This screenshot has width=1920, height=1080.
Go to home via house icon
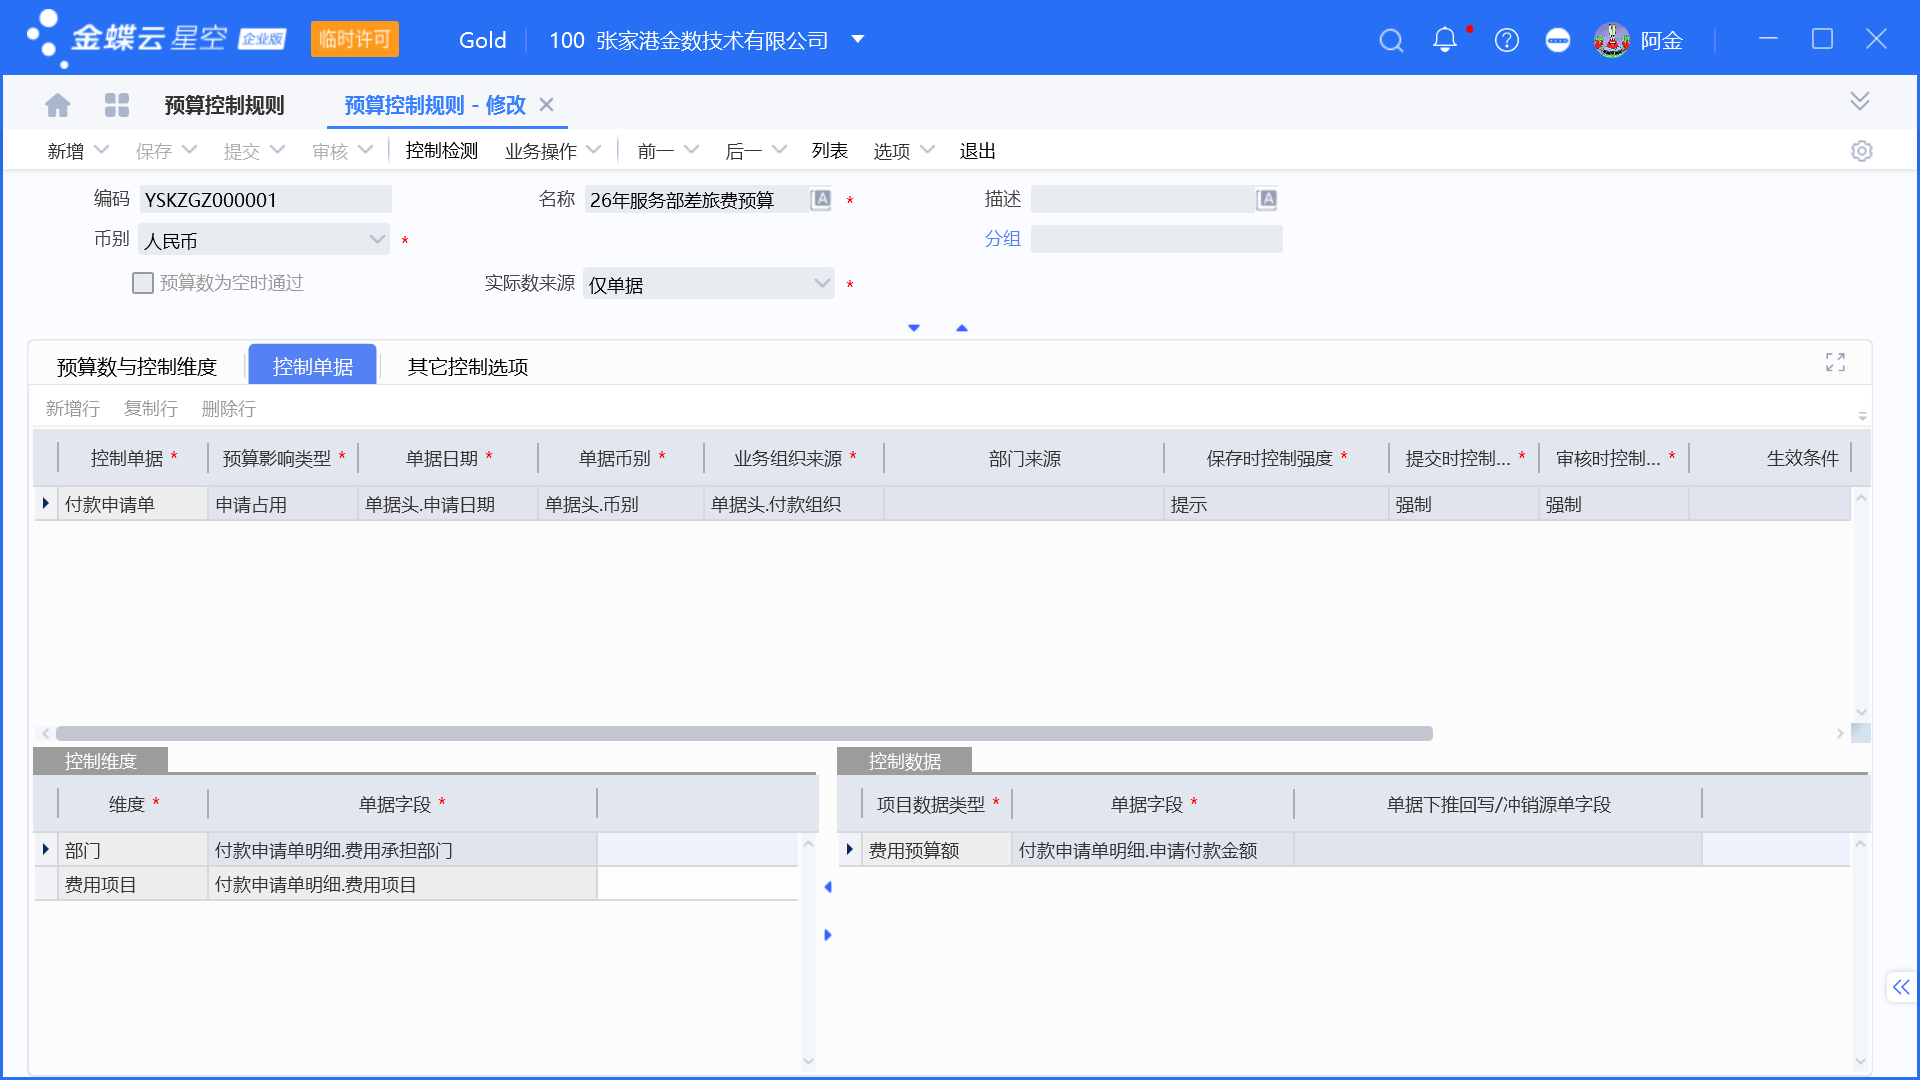point(58,105)
